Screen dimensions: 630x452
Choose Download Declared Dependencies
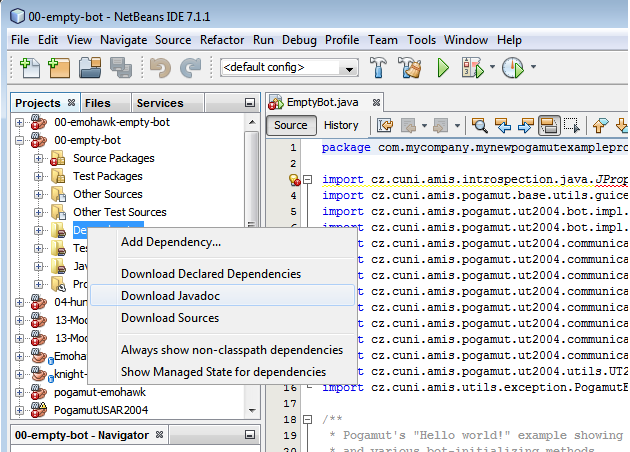[223, 274]
